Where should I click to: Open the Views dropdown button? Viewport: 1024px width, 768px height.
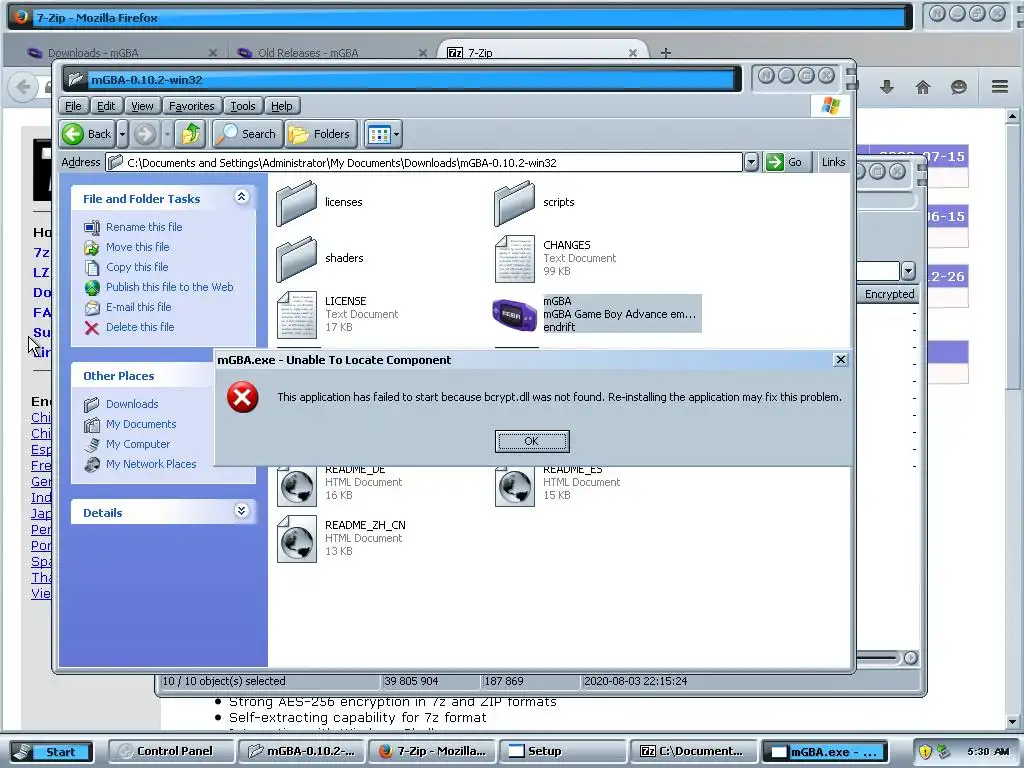383,134
